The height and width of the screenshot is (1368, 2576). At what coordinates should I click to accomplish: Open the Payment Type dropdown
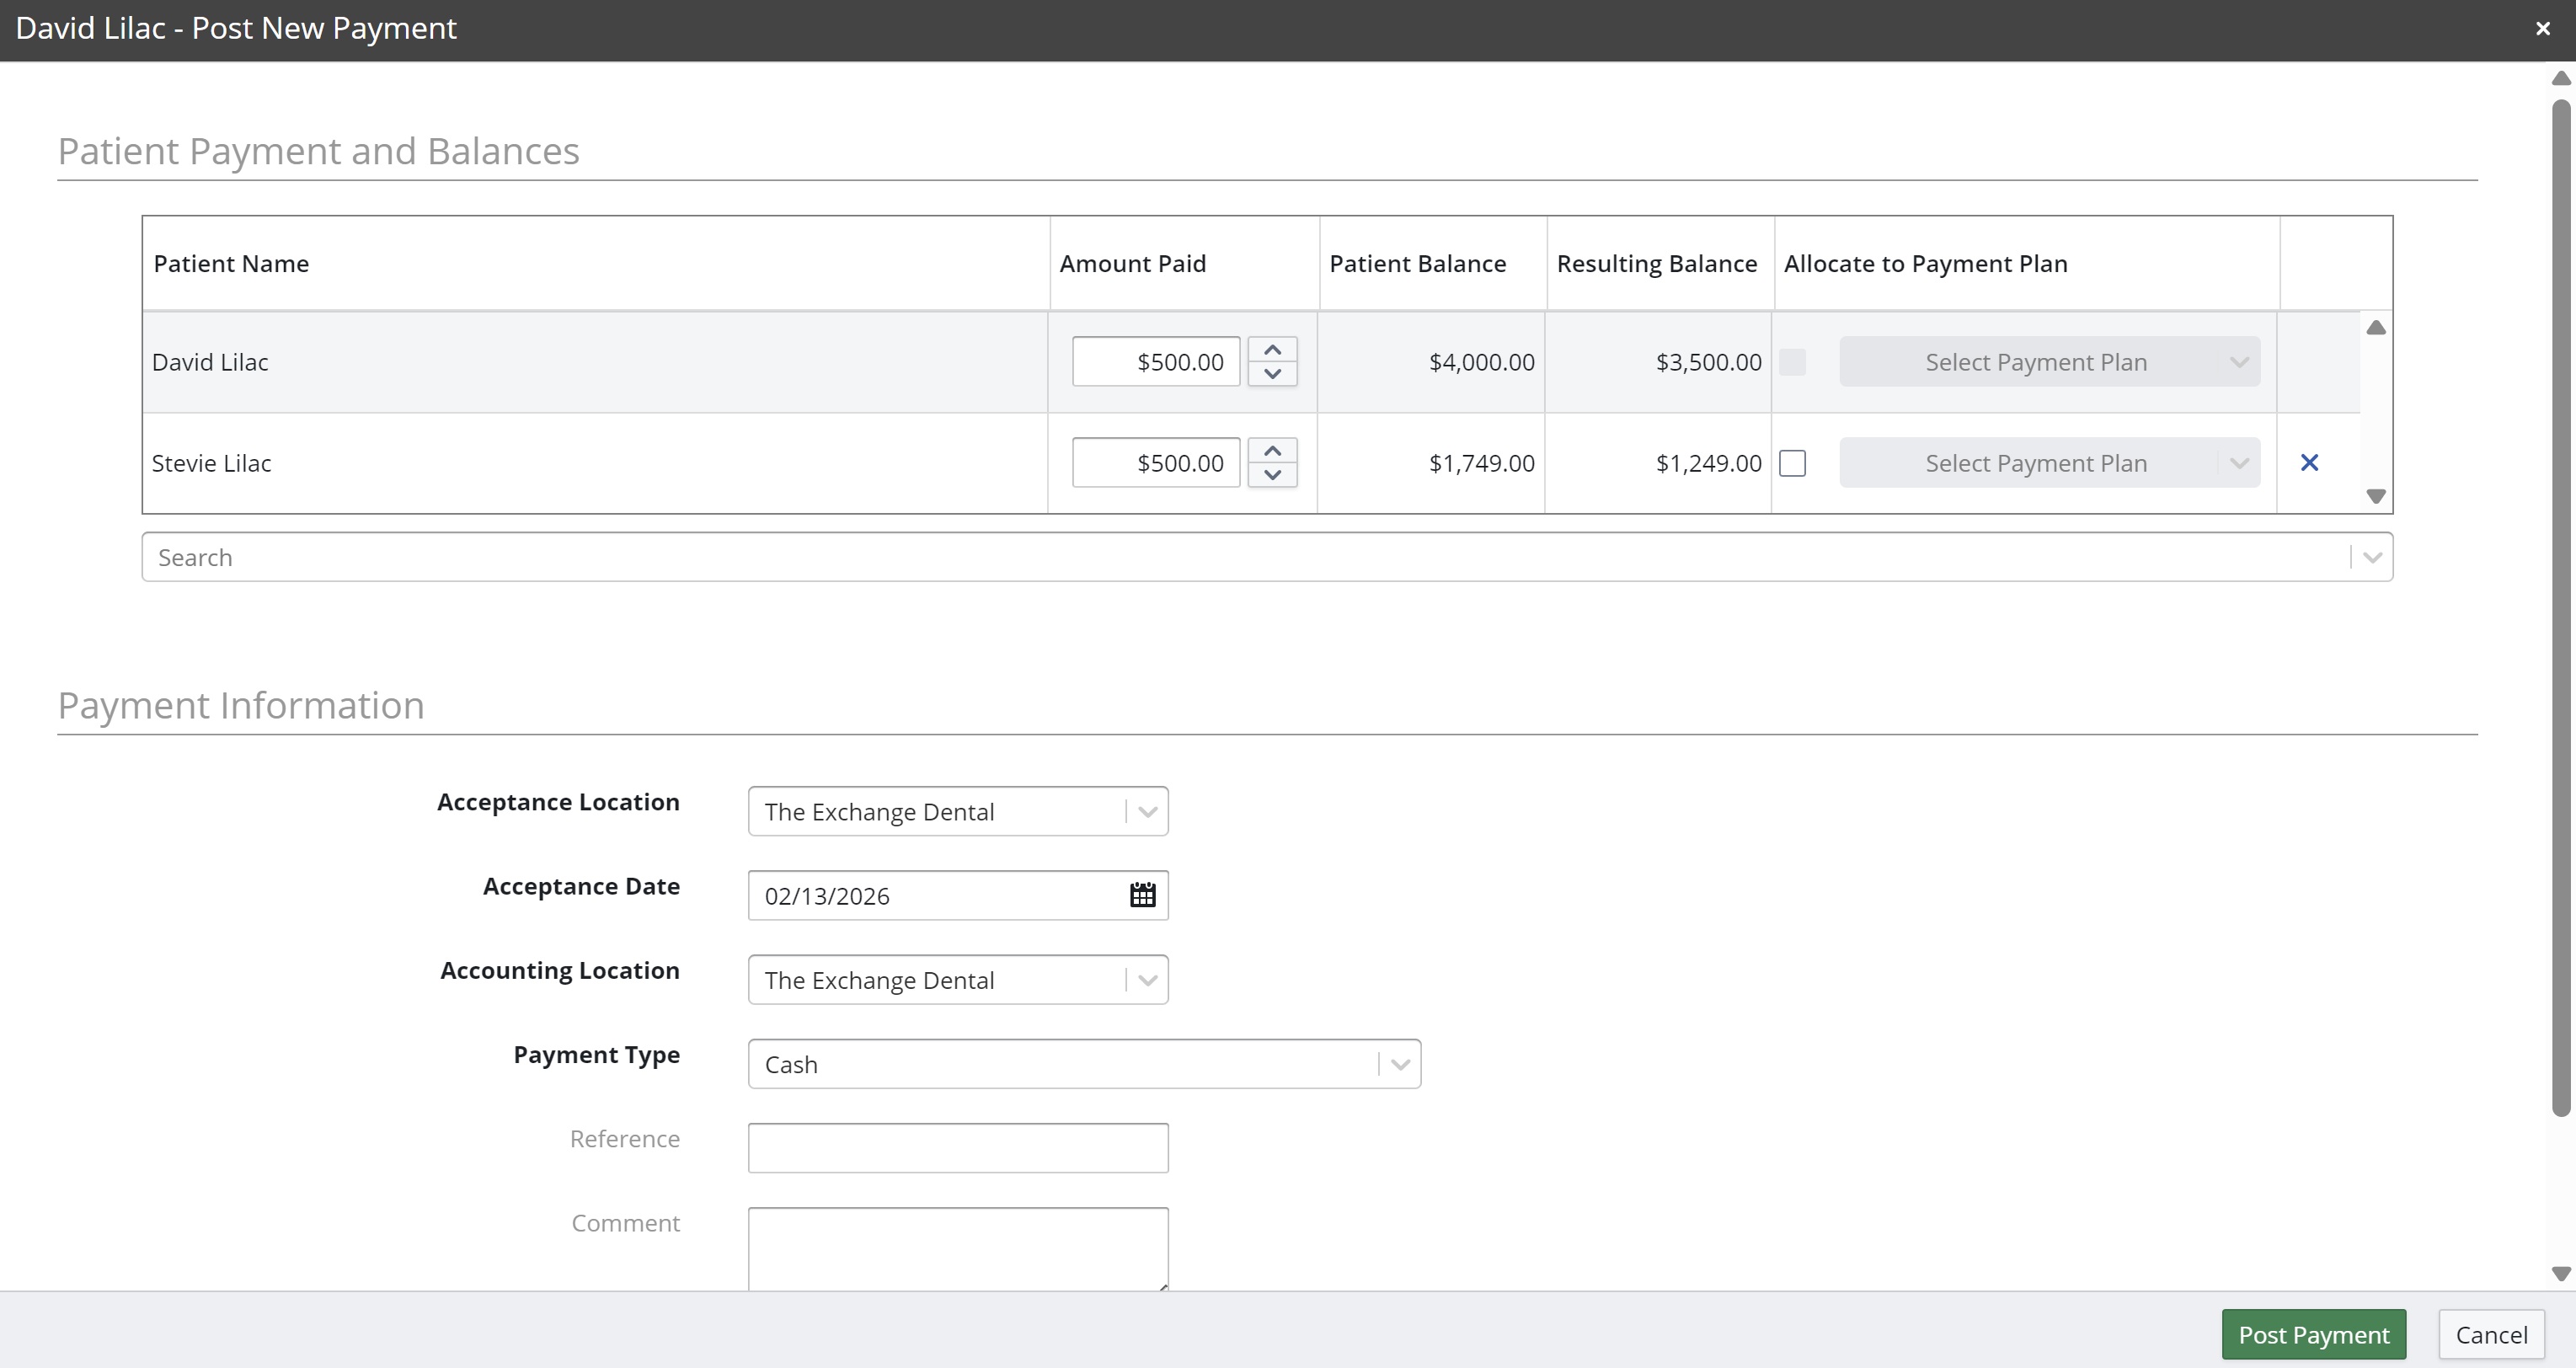click(x=1399, y=1065)
